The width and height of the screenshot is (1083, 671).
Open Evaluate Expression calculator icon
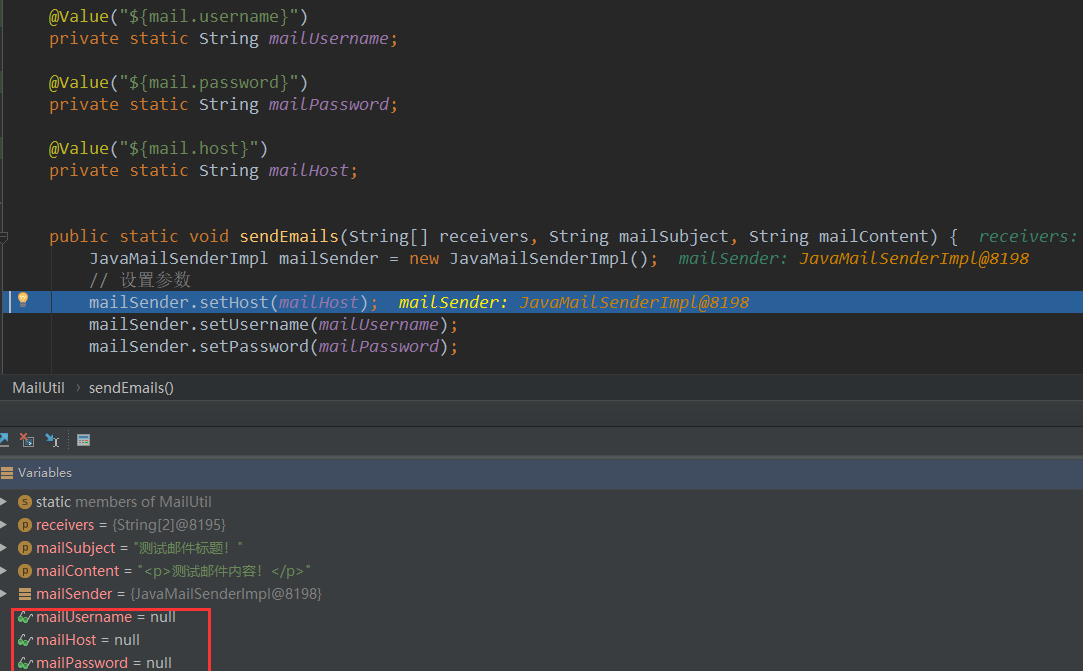(84, 440)
